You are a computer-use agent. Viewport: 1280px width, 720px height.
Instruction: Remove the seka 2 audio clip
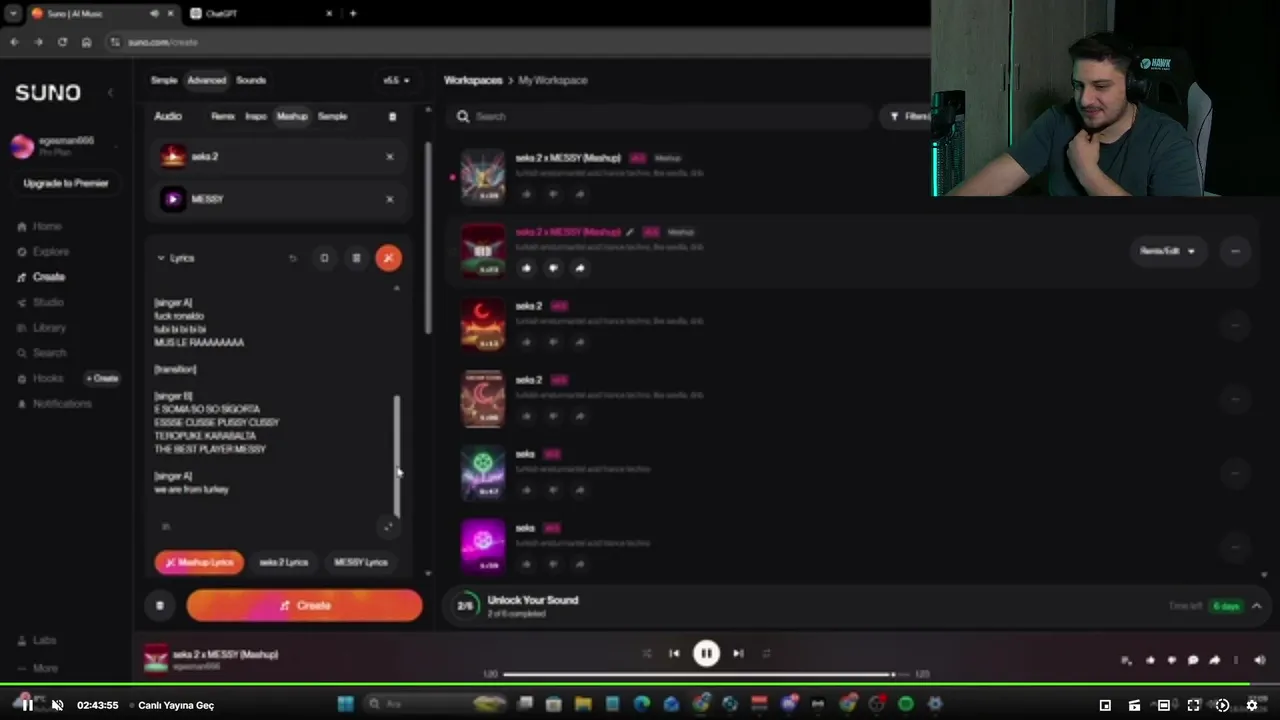tap(389, 156)
